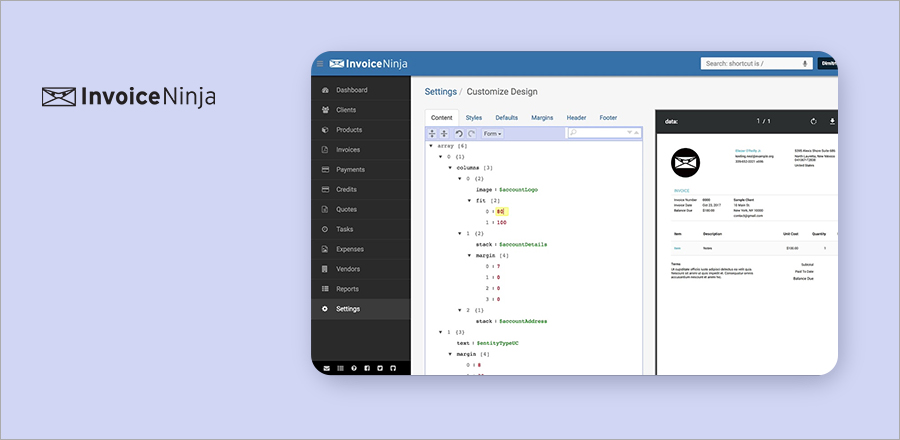
Task: Click the Payments card icon
Action: [x=325, y=170]
